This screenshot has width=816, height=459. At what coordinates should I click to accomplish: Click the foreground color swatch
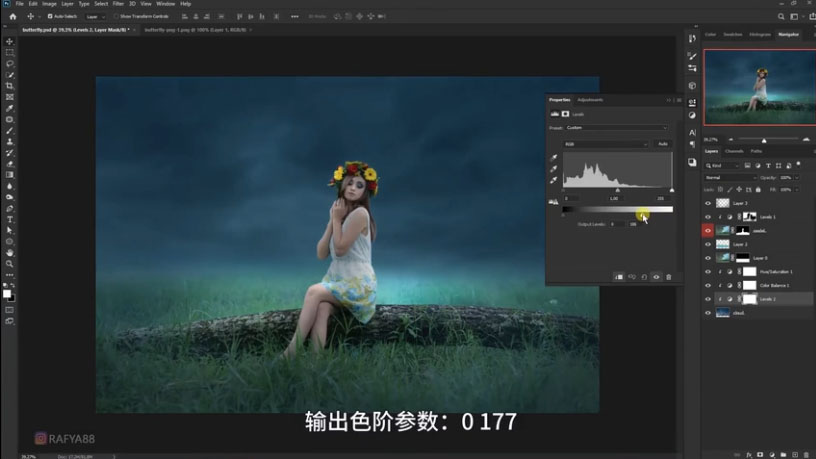[x=7, y=294]
